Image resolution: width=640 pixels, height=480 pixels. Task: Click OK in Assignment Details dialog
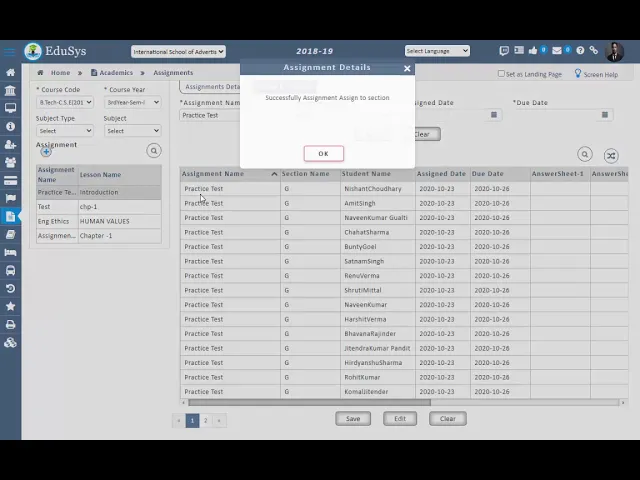pyautogui.click(x=324, y=153)
